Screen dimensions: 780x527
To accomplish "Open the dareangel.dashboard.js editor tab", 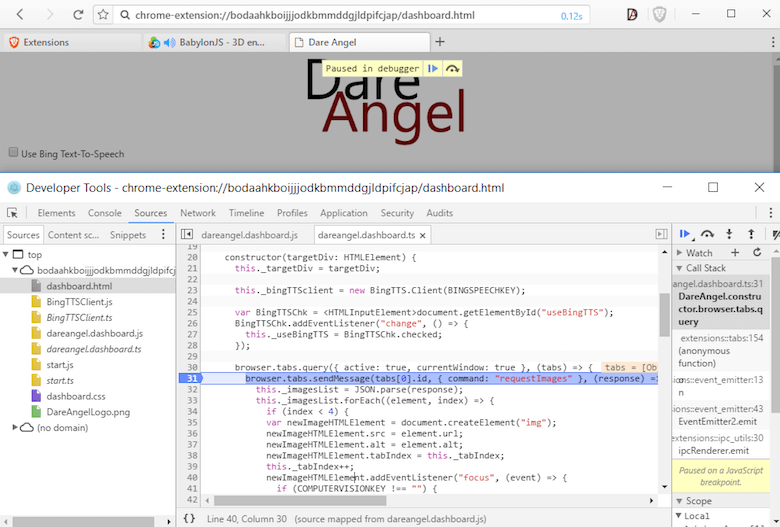I will (x=249, y=235).
